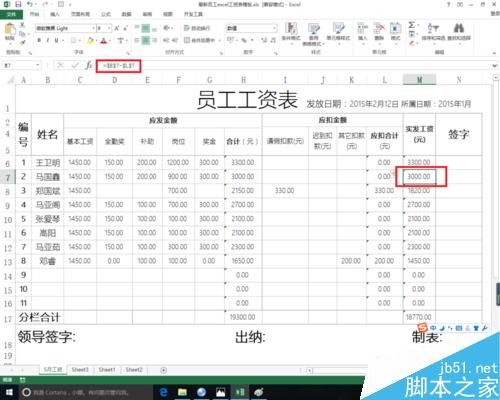The image size is (500, 400).
Task: Open the number format dropdown
Action: pos(274,28)
